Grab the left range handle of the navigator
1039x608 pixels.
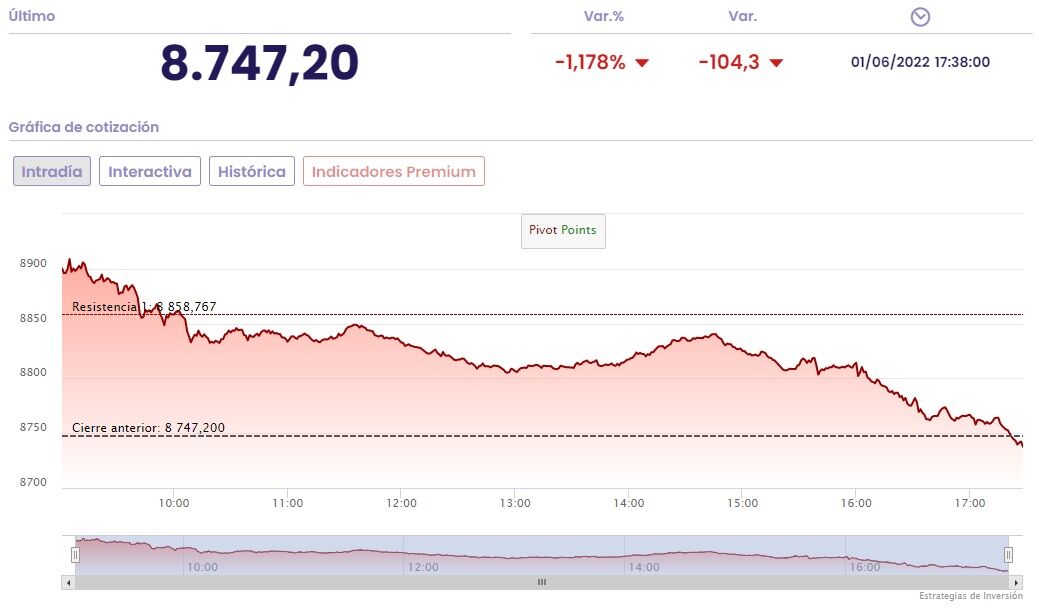tap(75, 554)
